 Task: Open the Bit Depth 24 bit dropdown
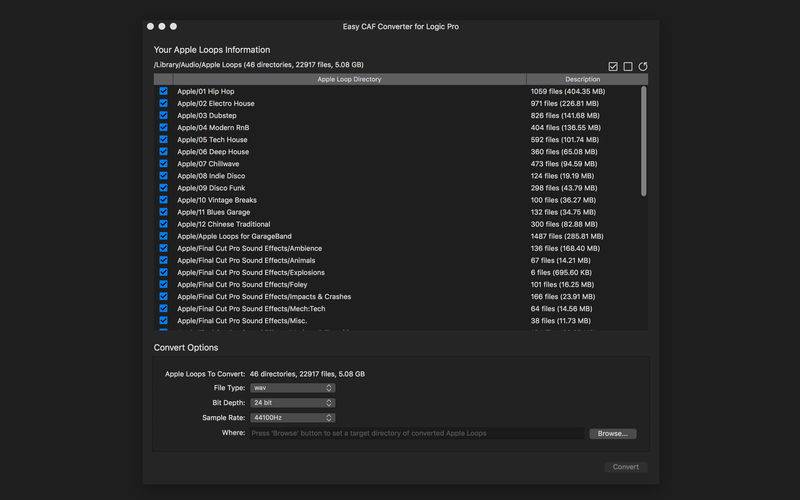pos(292,403)
